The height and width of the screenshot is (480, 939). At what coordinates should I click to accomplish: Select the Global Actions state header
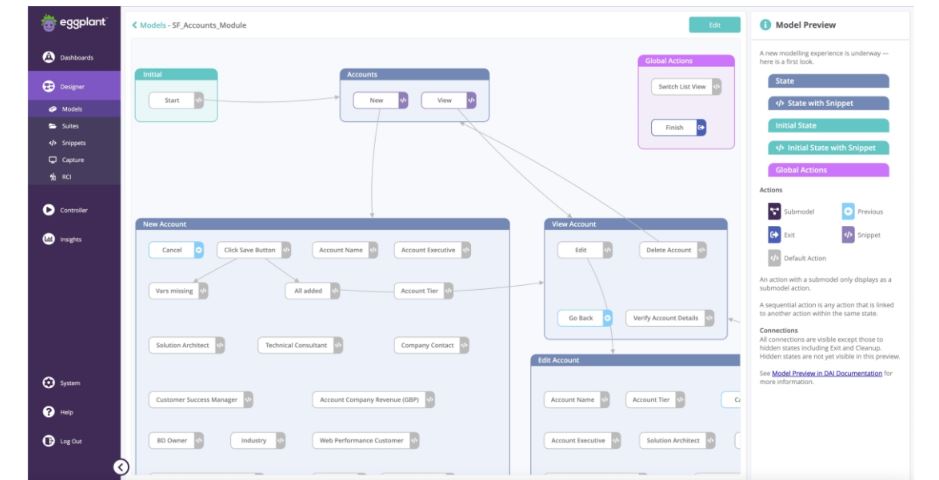pyautogui.click(x=686, y=60)
